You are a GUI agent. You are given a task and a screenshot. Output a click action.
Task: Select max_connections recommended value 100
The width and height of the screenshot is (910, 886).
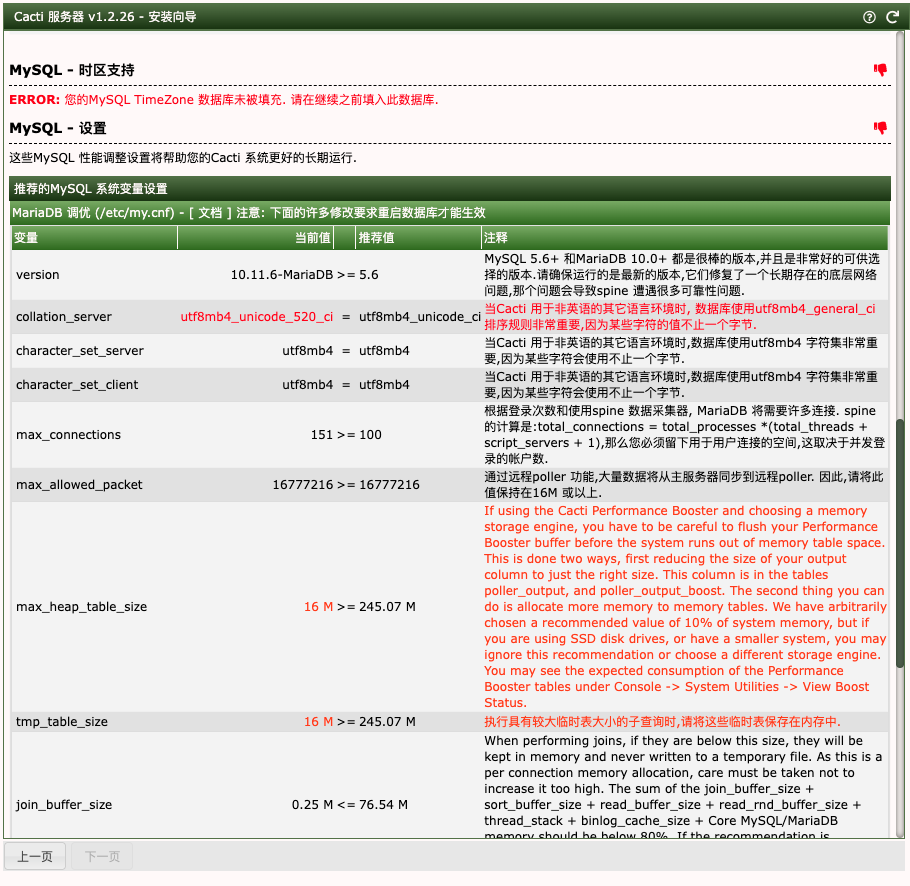pyautogui.click(x=370, y=435)
